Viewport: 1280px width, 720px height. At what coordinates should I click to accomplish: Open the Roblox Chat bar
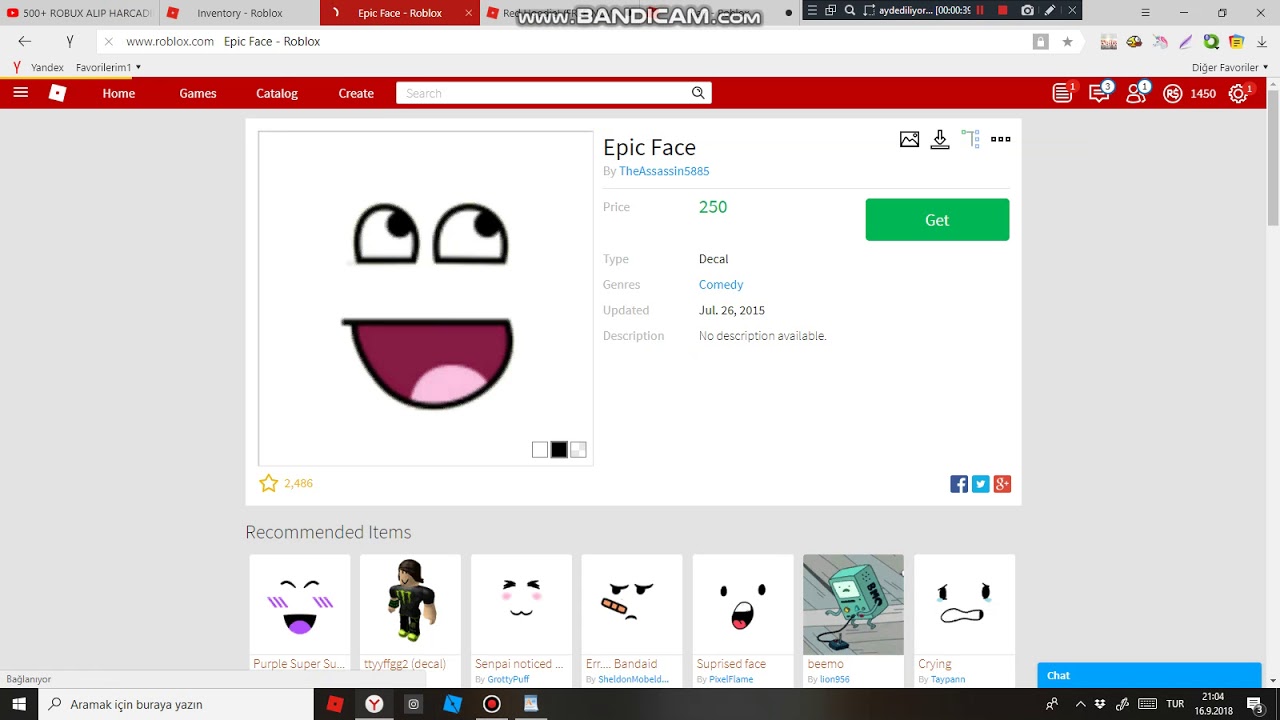[1149, 675]
